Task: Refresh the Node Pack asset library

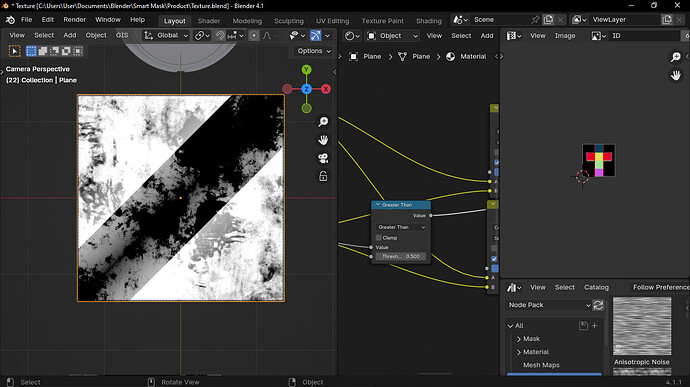Action: point(598,305)
